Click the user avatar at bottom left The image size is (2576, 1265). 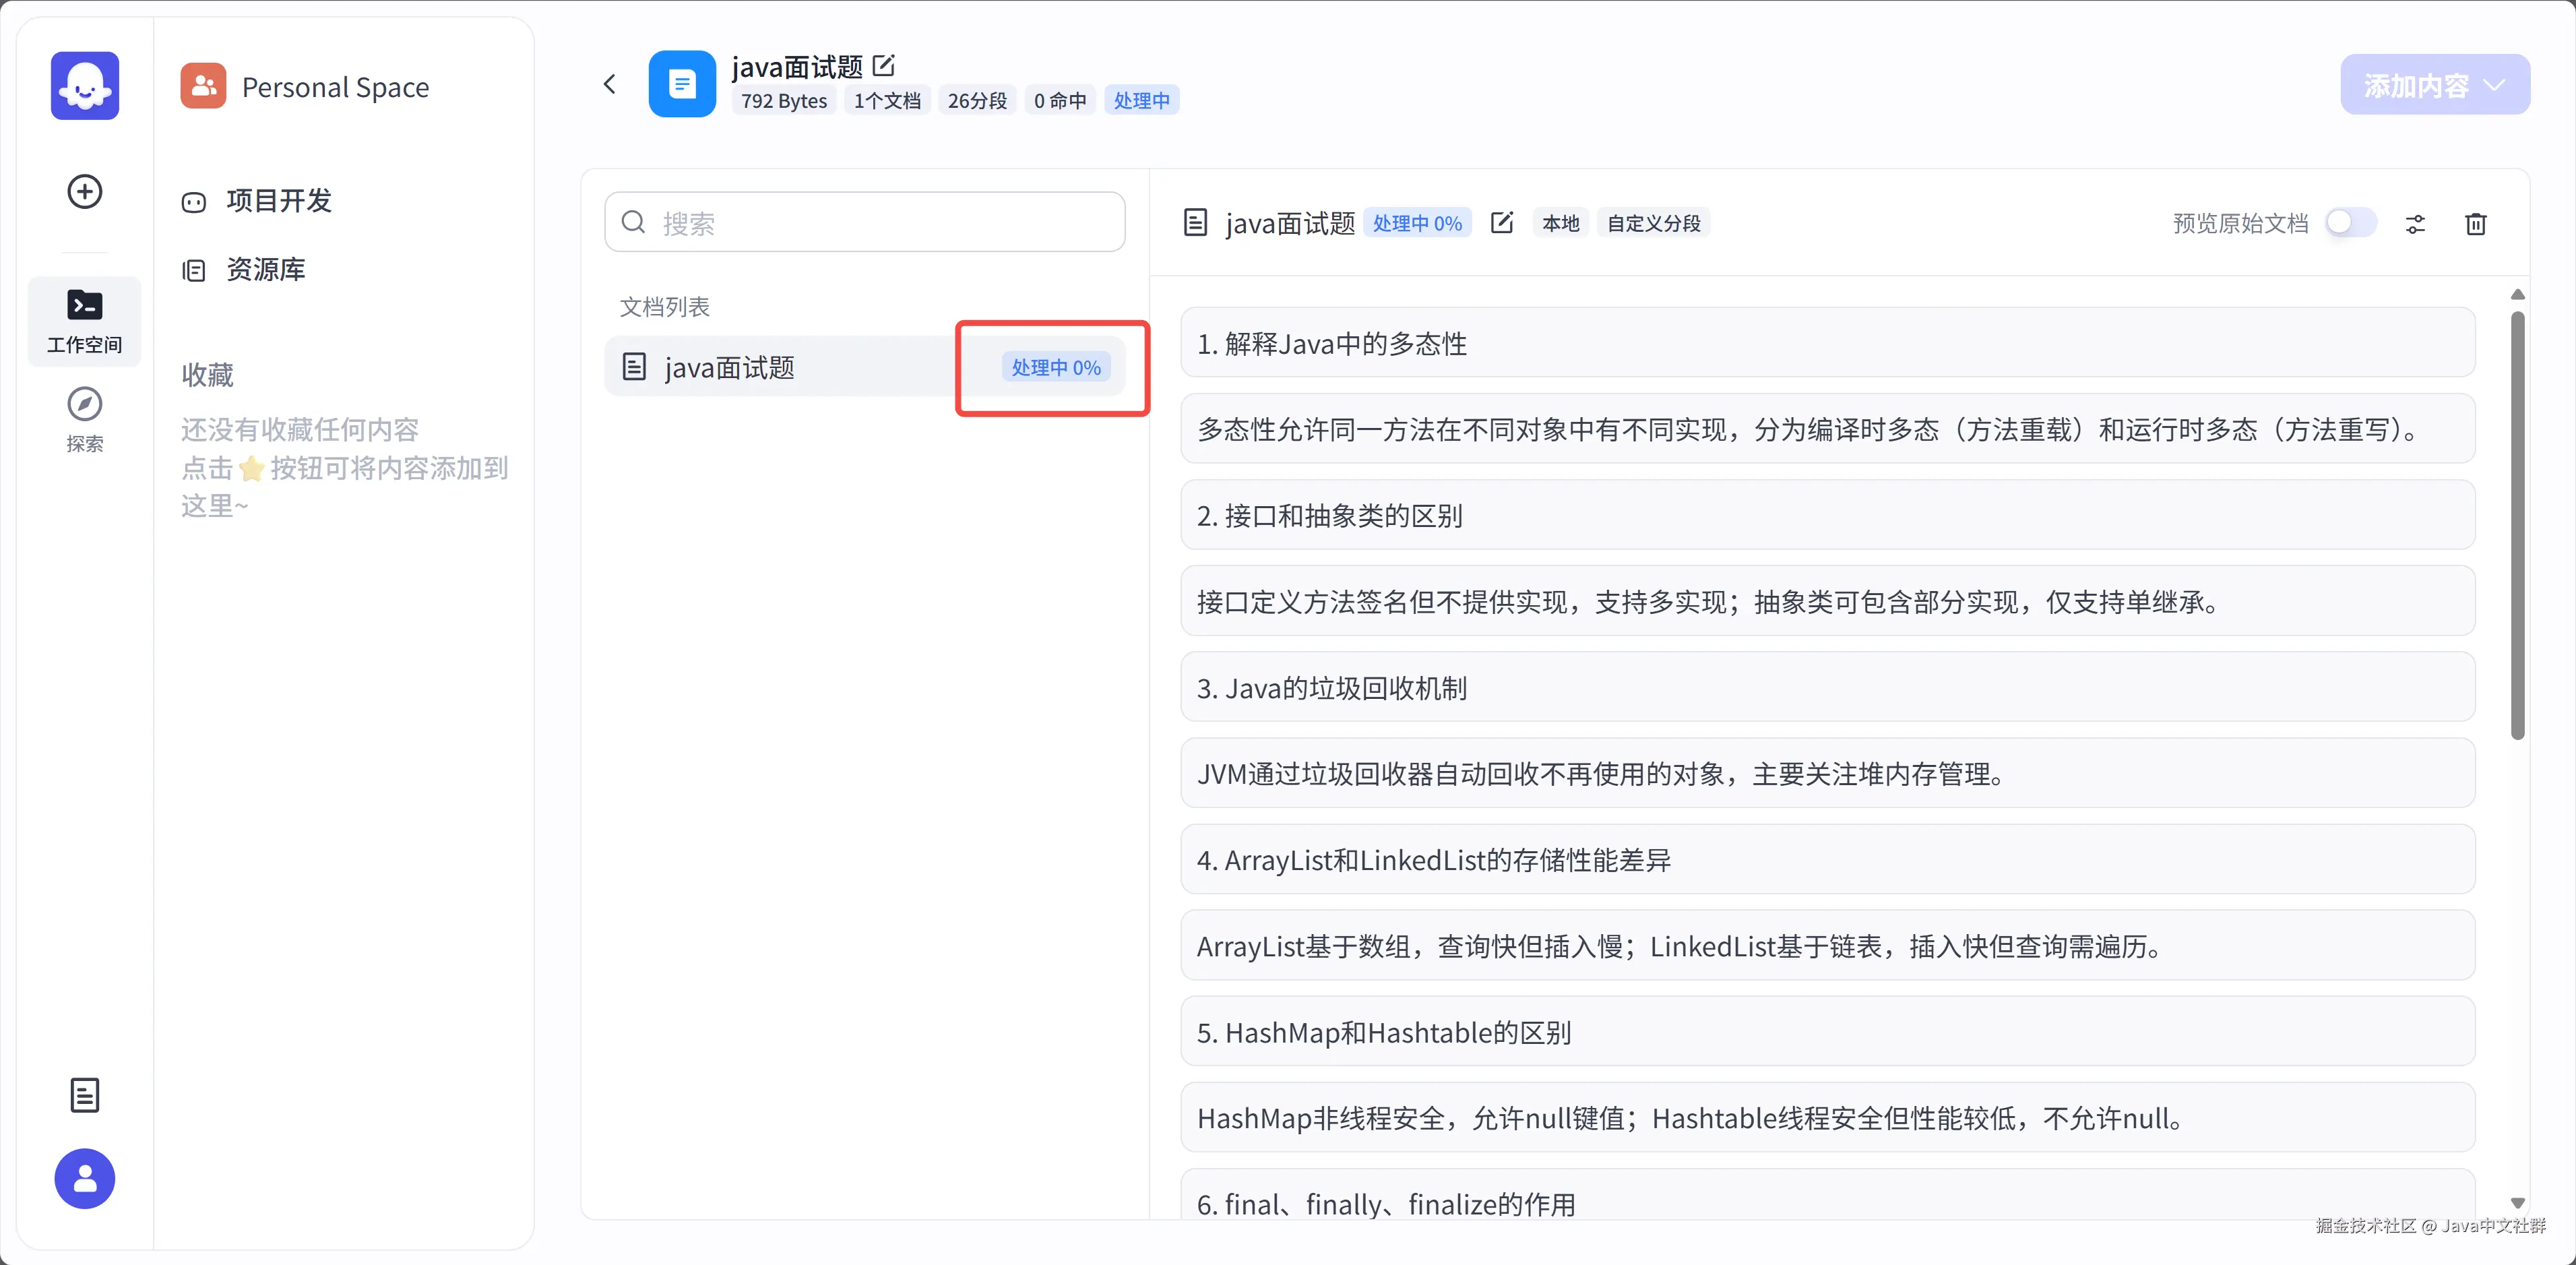[85, 1178]
